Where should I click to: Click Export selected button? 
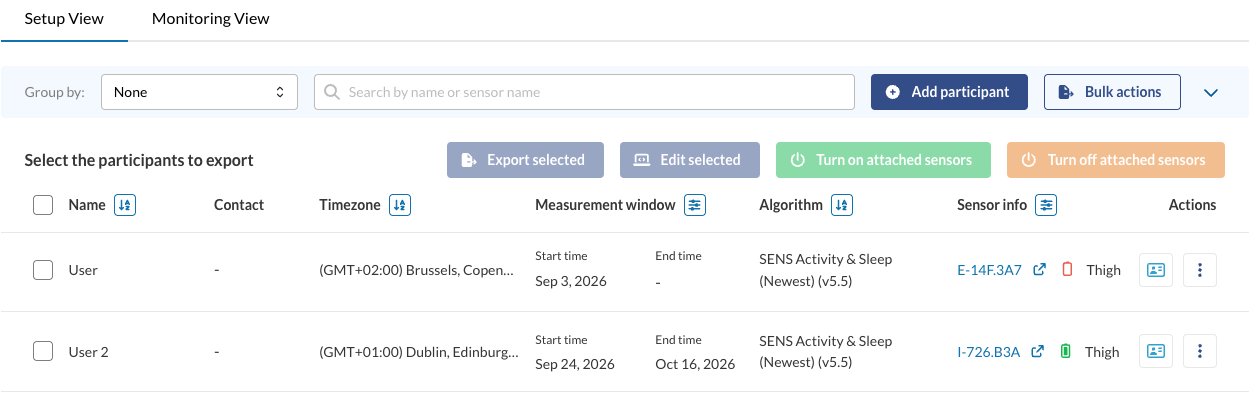(525, 160)
